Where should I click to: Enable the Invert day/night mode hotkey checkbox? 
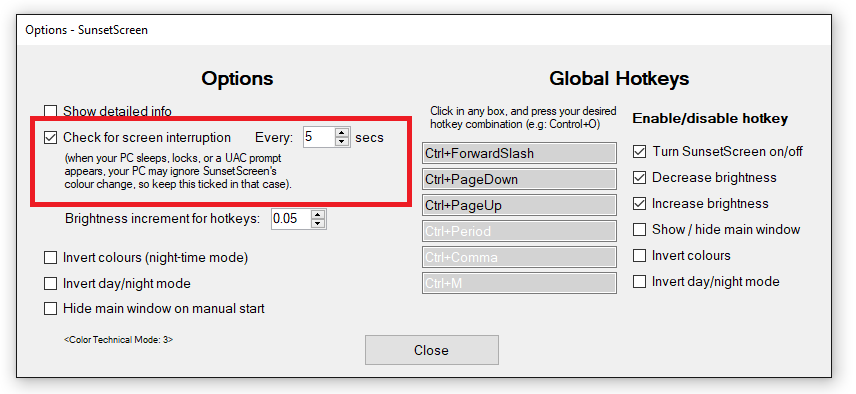point(639,282)
